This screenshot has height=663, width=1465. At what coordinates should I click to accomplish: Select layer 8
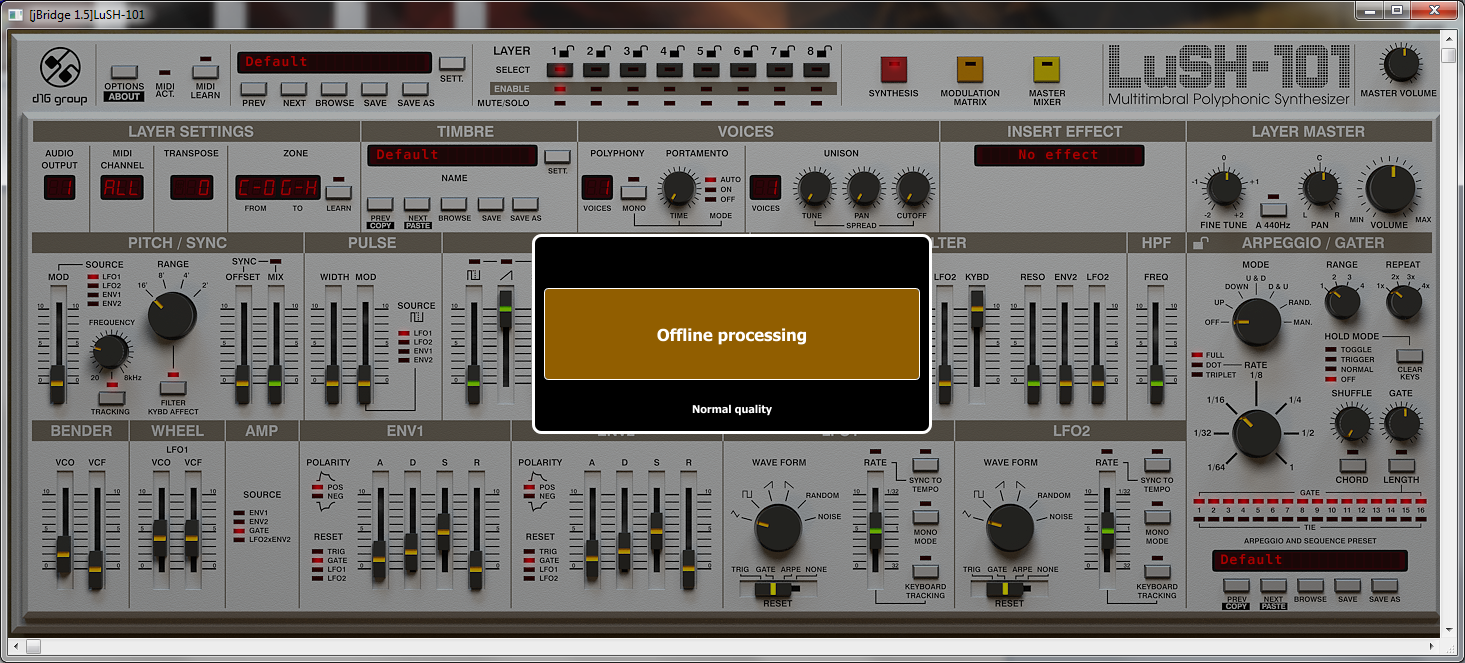(x=817, y=70)
